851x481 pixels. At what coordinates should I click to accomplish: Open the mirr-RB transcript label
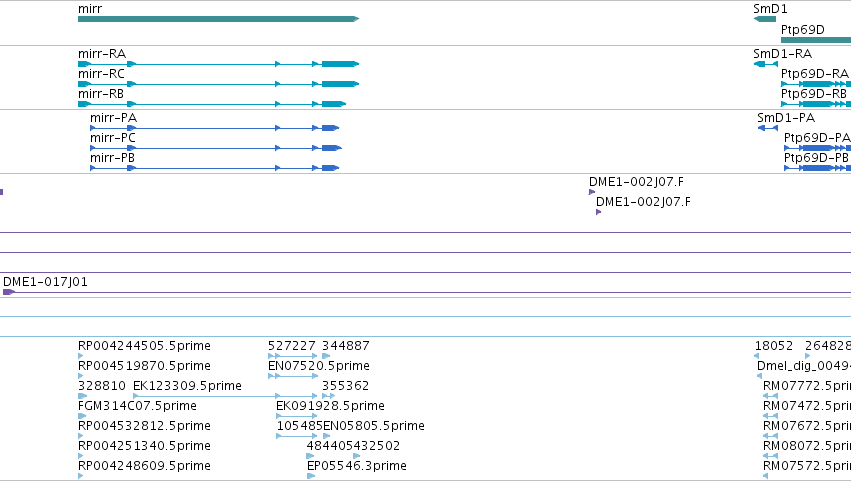coord(101,94)
